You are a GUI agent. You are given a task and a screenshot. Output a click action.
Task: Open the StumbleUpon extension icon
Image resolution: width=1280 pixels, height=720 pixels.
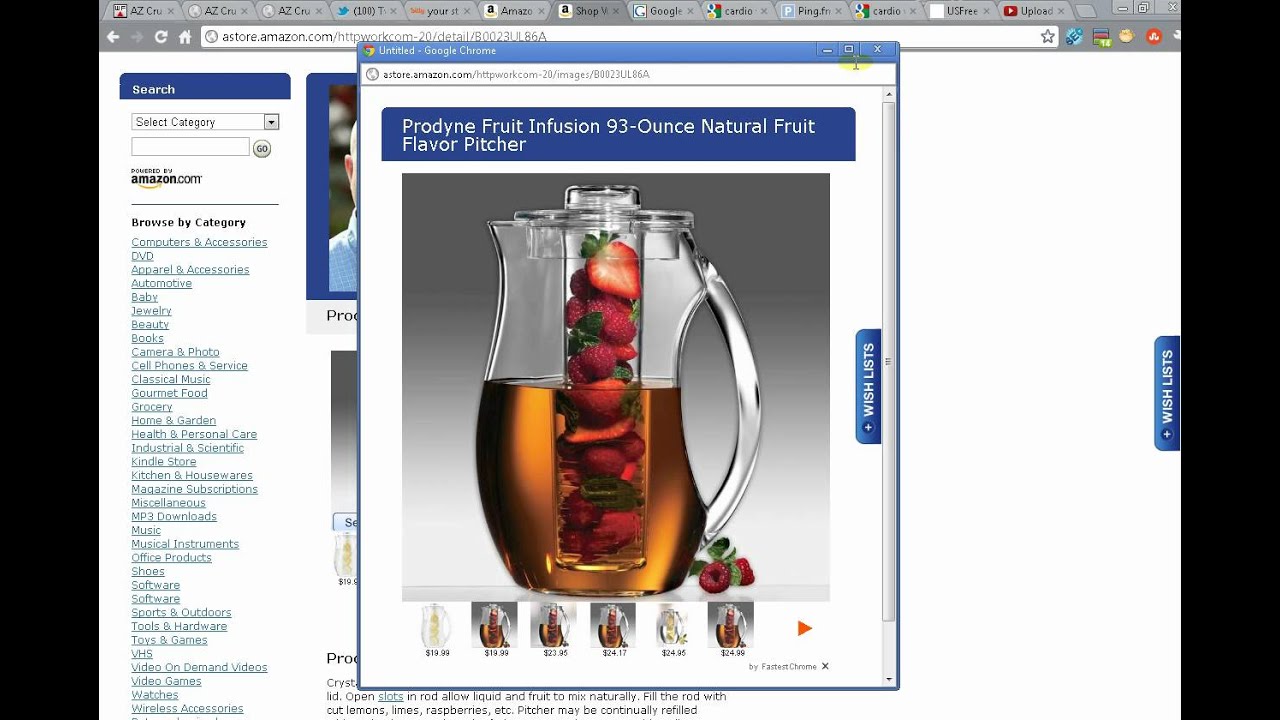point(1153,37)
